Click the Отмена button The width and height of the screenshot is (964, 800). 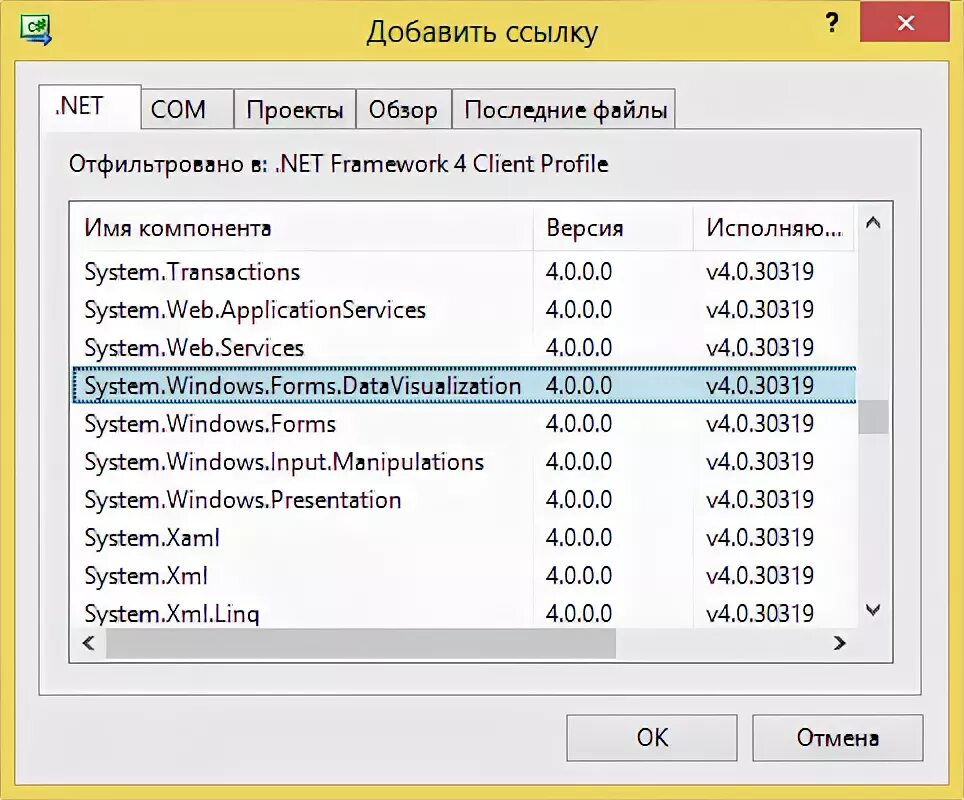[837, 737]
